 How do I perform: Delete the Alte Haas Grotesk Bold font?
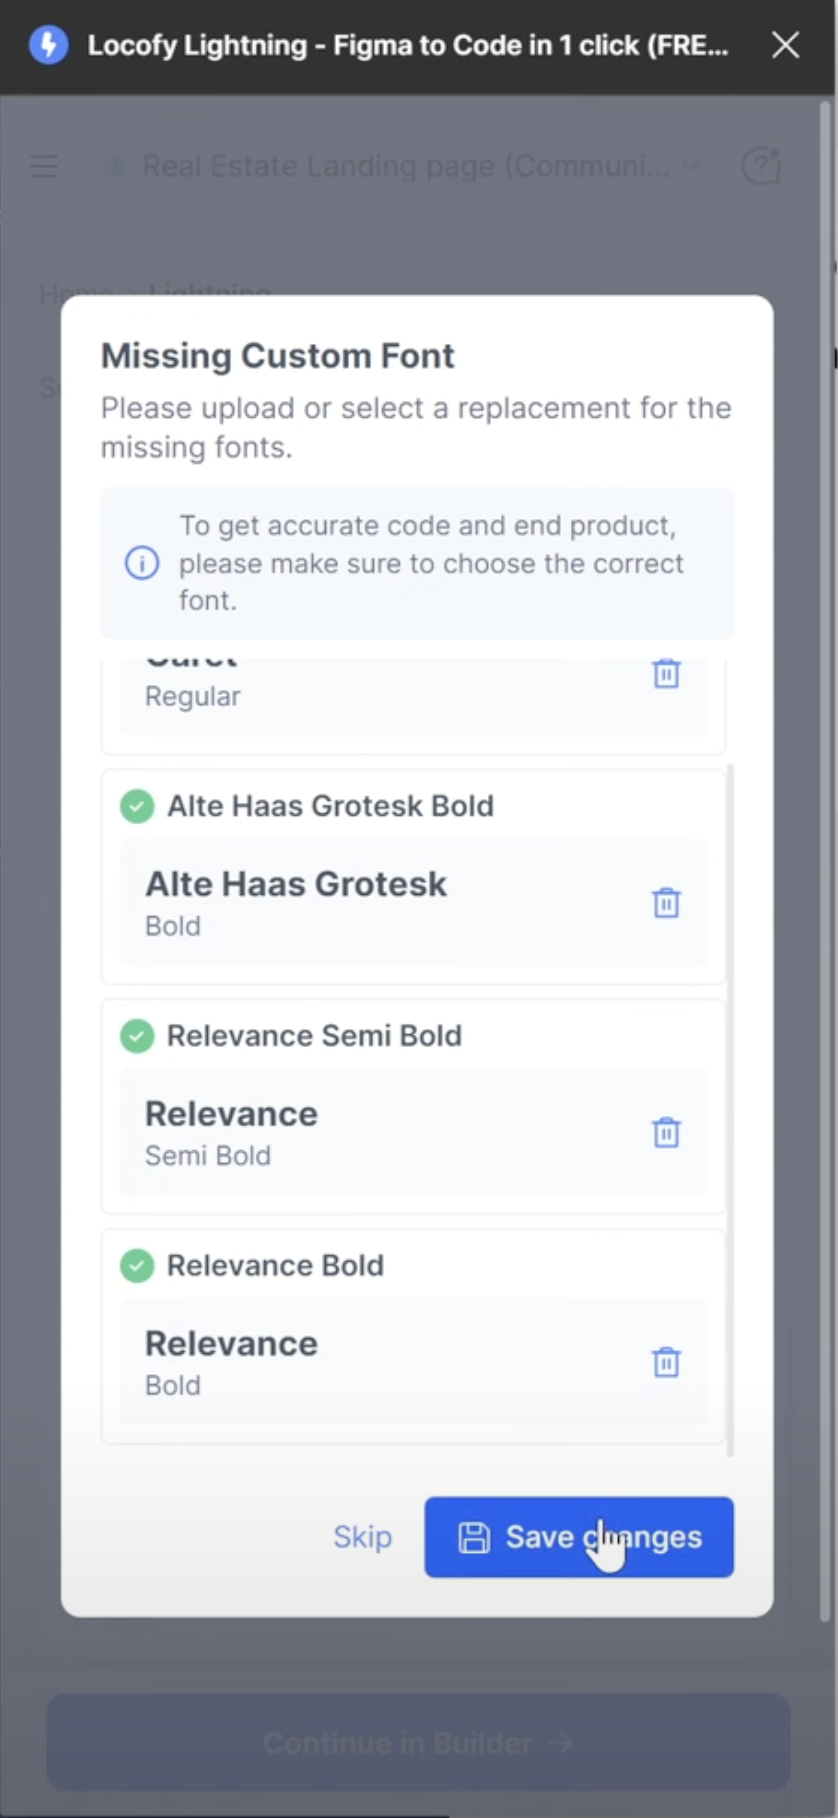tap(666, 903)
